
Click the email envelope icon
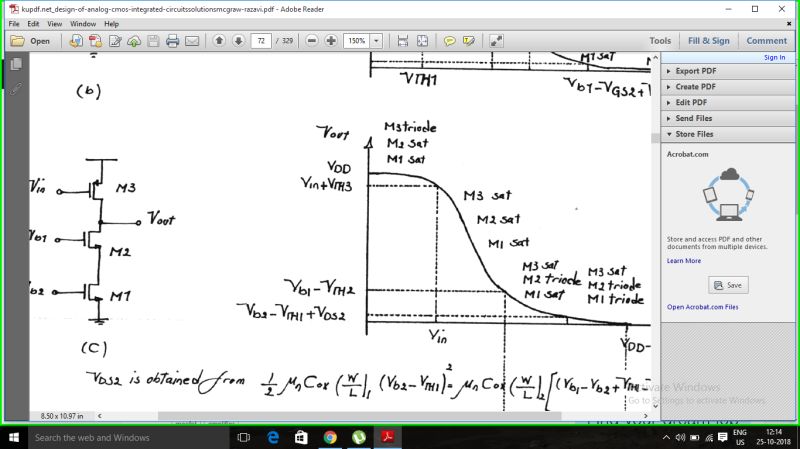[x=192, y=41]
